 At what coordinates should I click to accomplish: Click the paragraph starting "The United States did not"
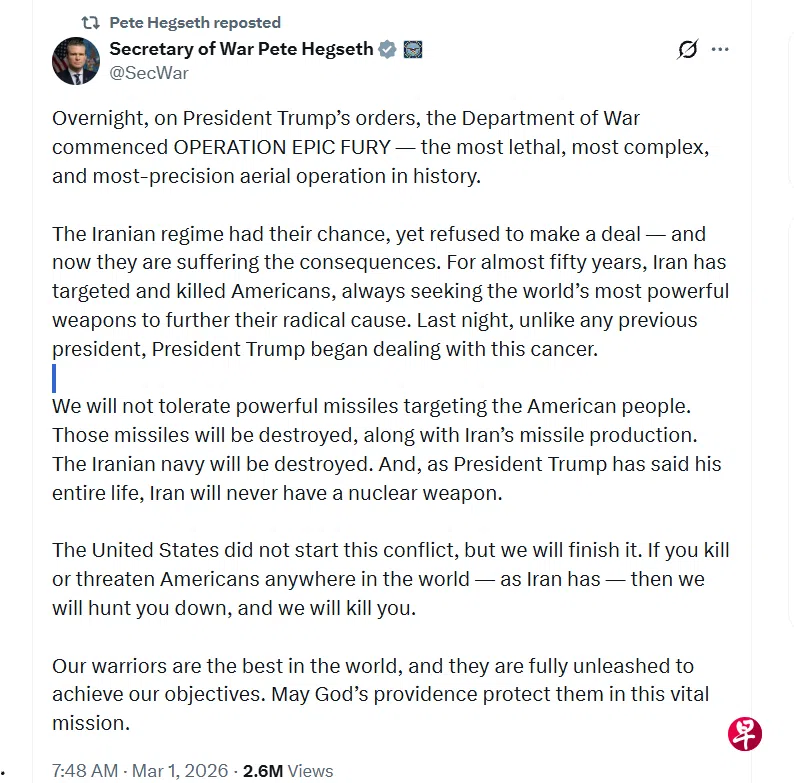(x=390, y=579)
